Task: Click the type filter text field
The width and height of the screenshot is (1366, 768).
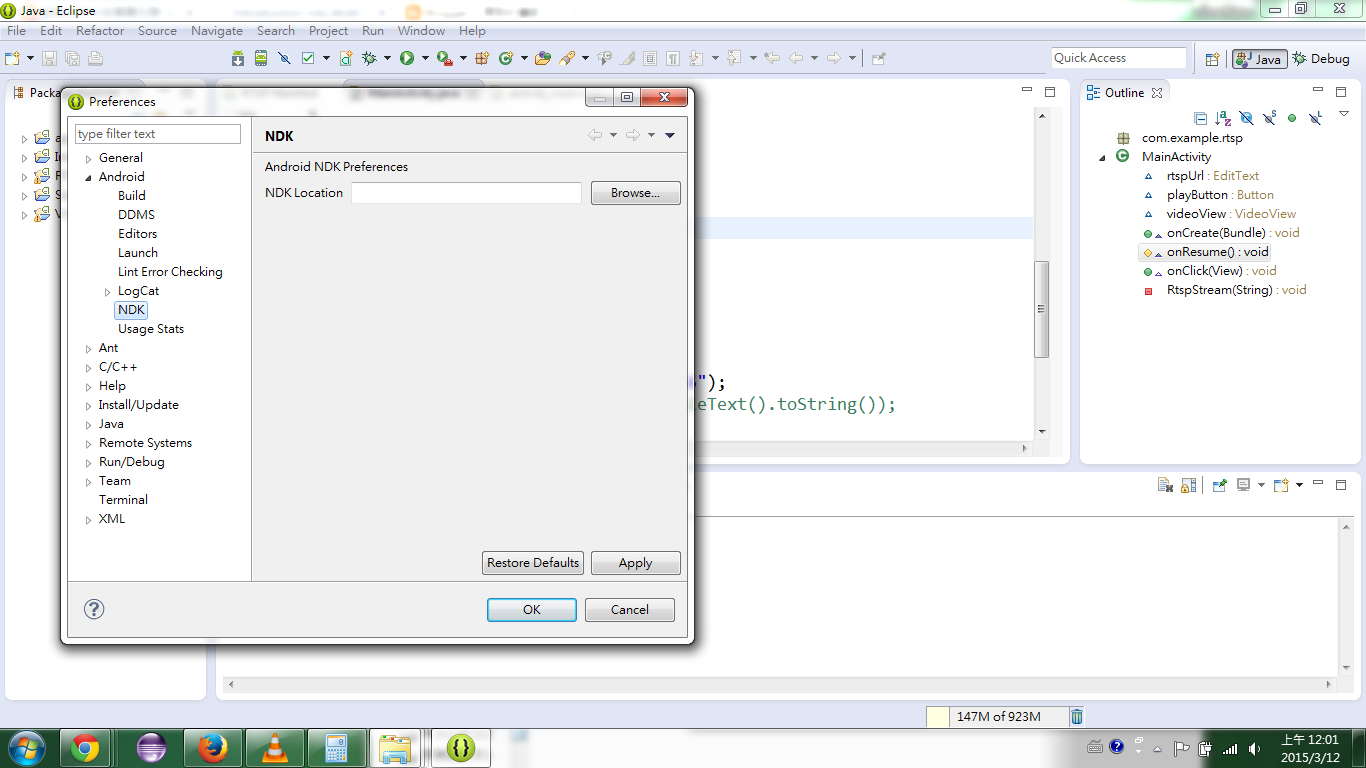Action: pos(158,134)
